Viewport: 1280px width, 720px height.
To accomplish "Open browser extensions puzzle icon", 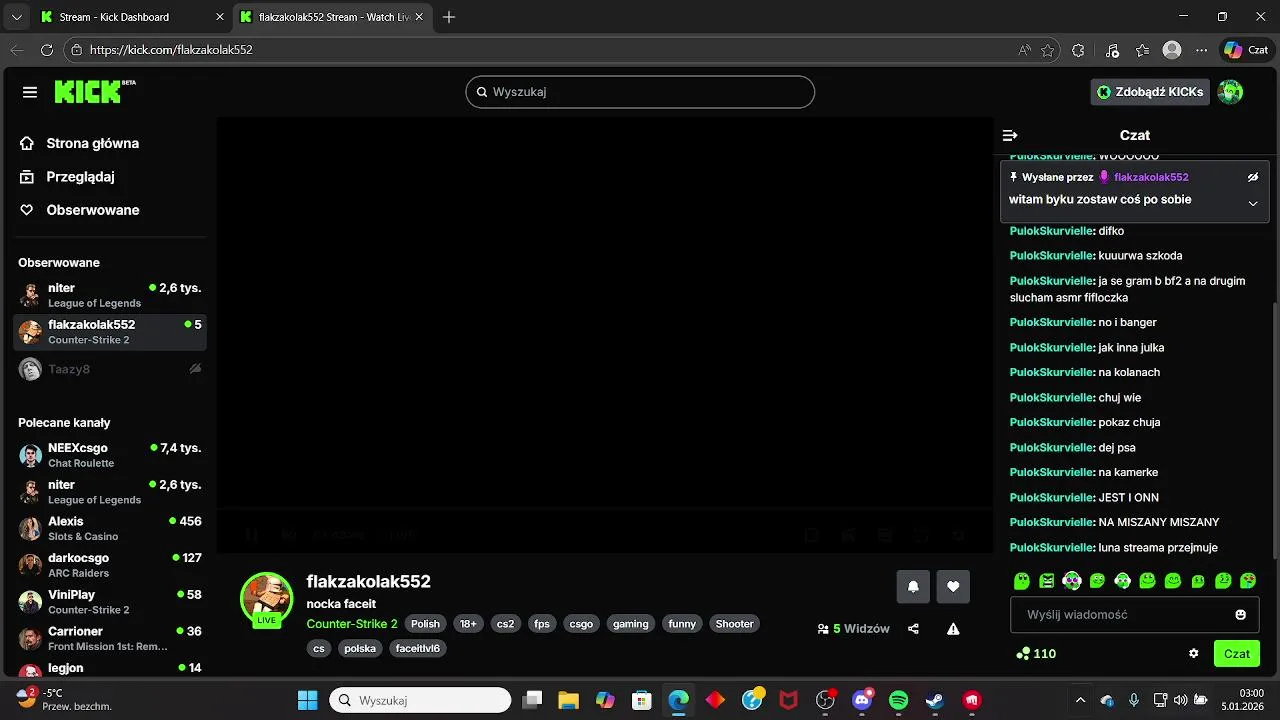I will 1078,50.
